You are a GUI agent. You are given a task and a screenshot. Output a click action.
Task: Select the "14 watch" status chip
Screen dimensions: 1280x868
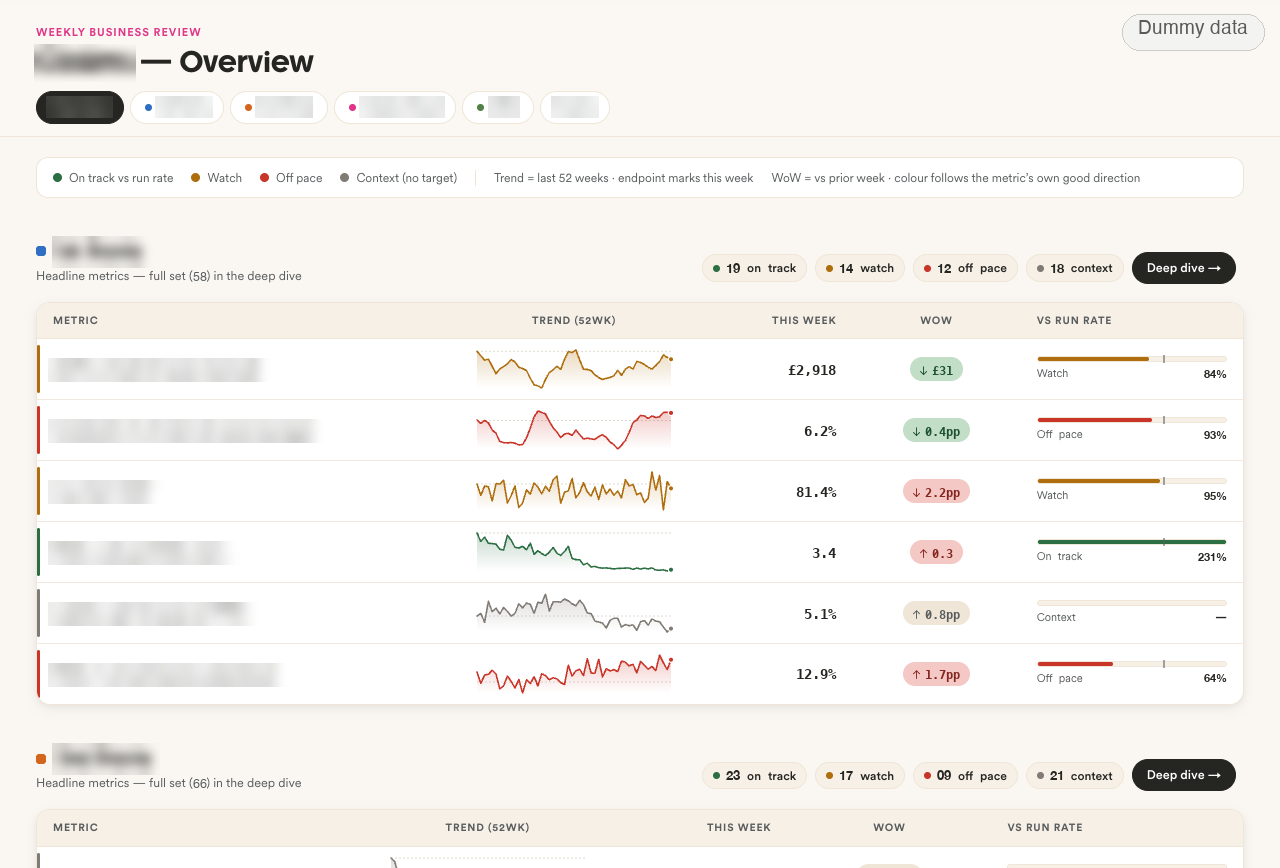[860, 268]
